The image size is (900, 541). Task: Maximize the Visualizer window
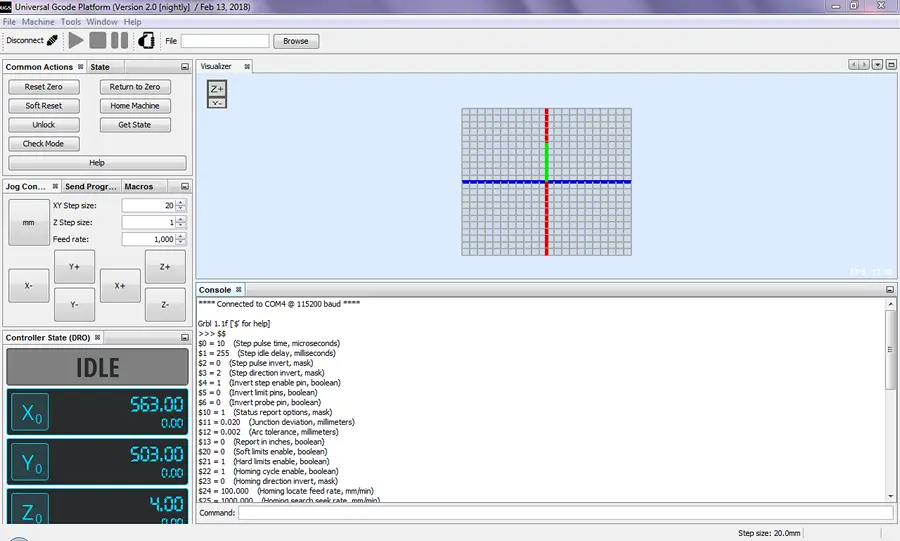pyautogui.click(x=891, y=65)
